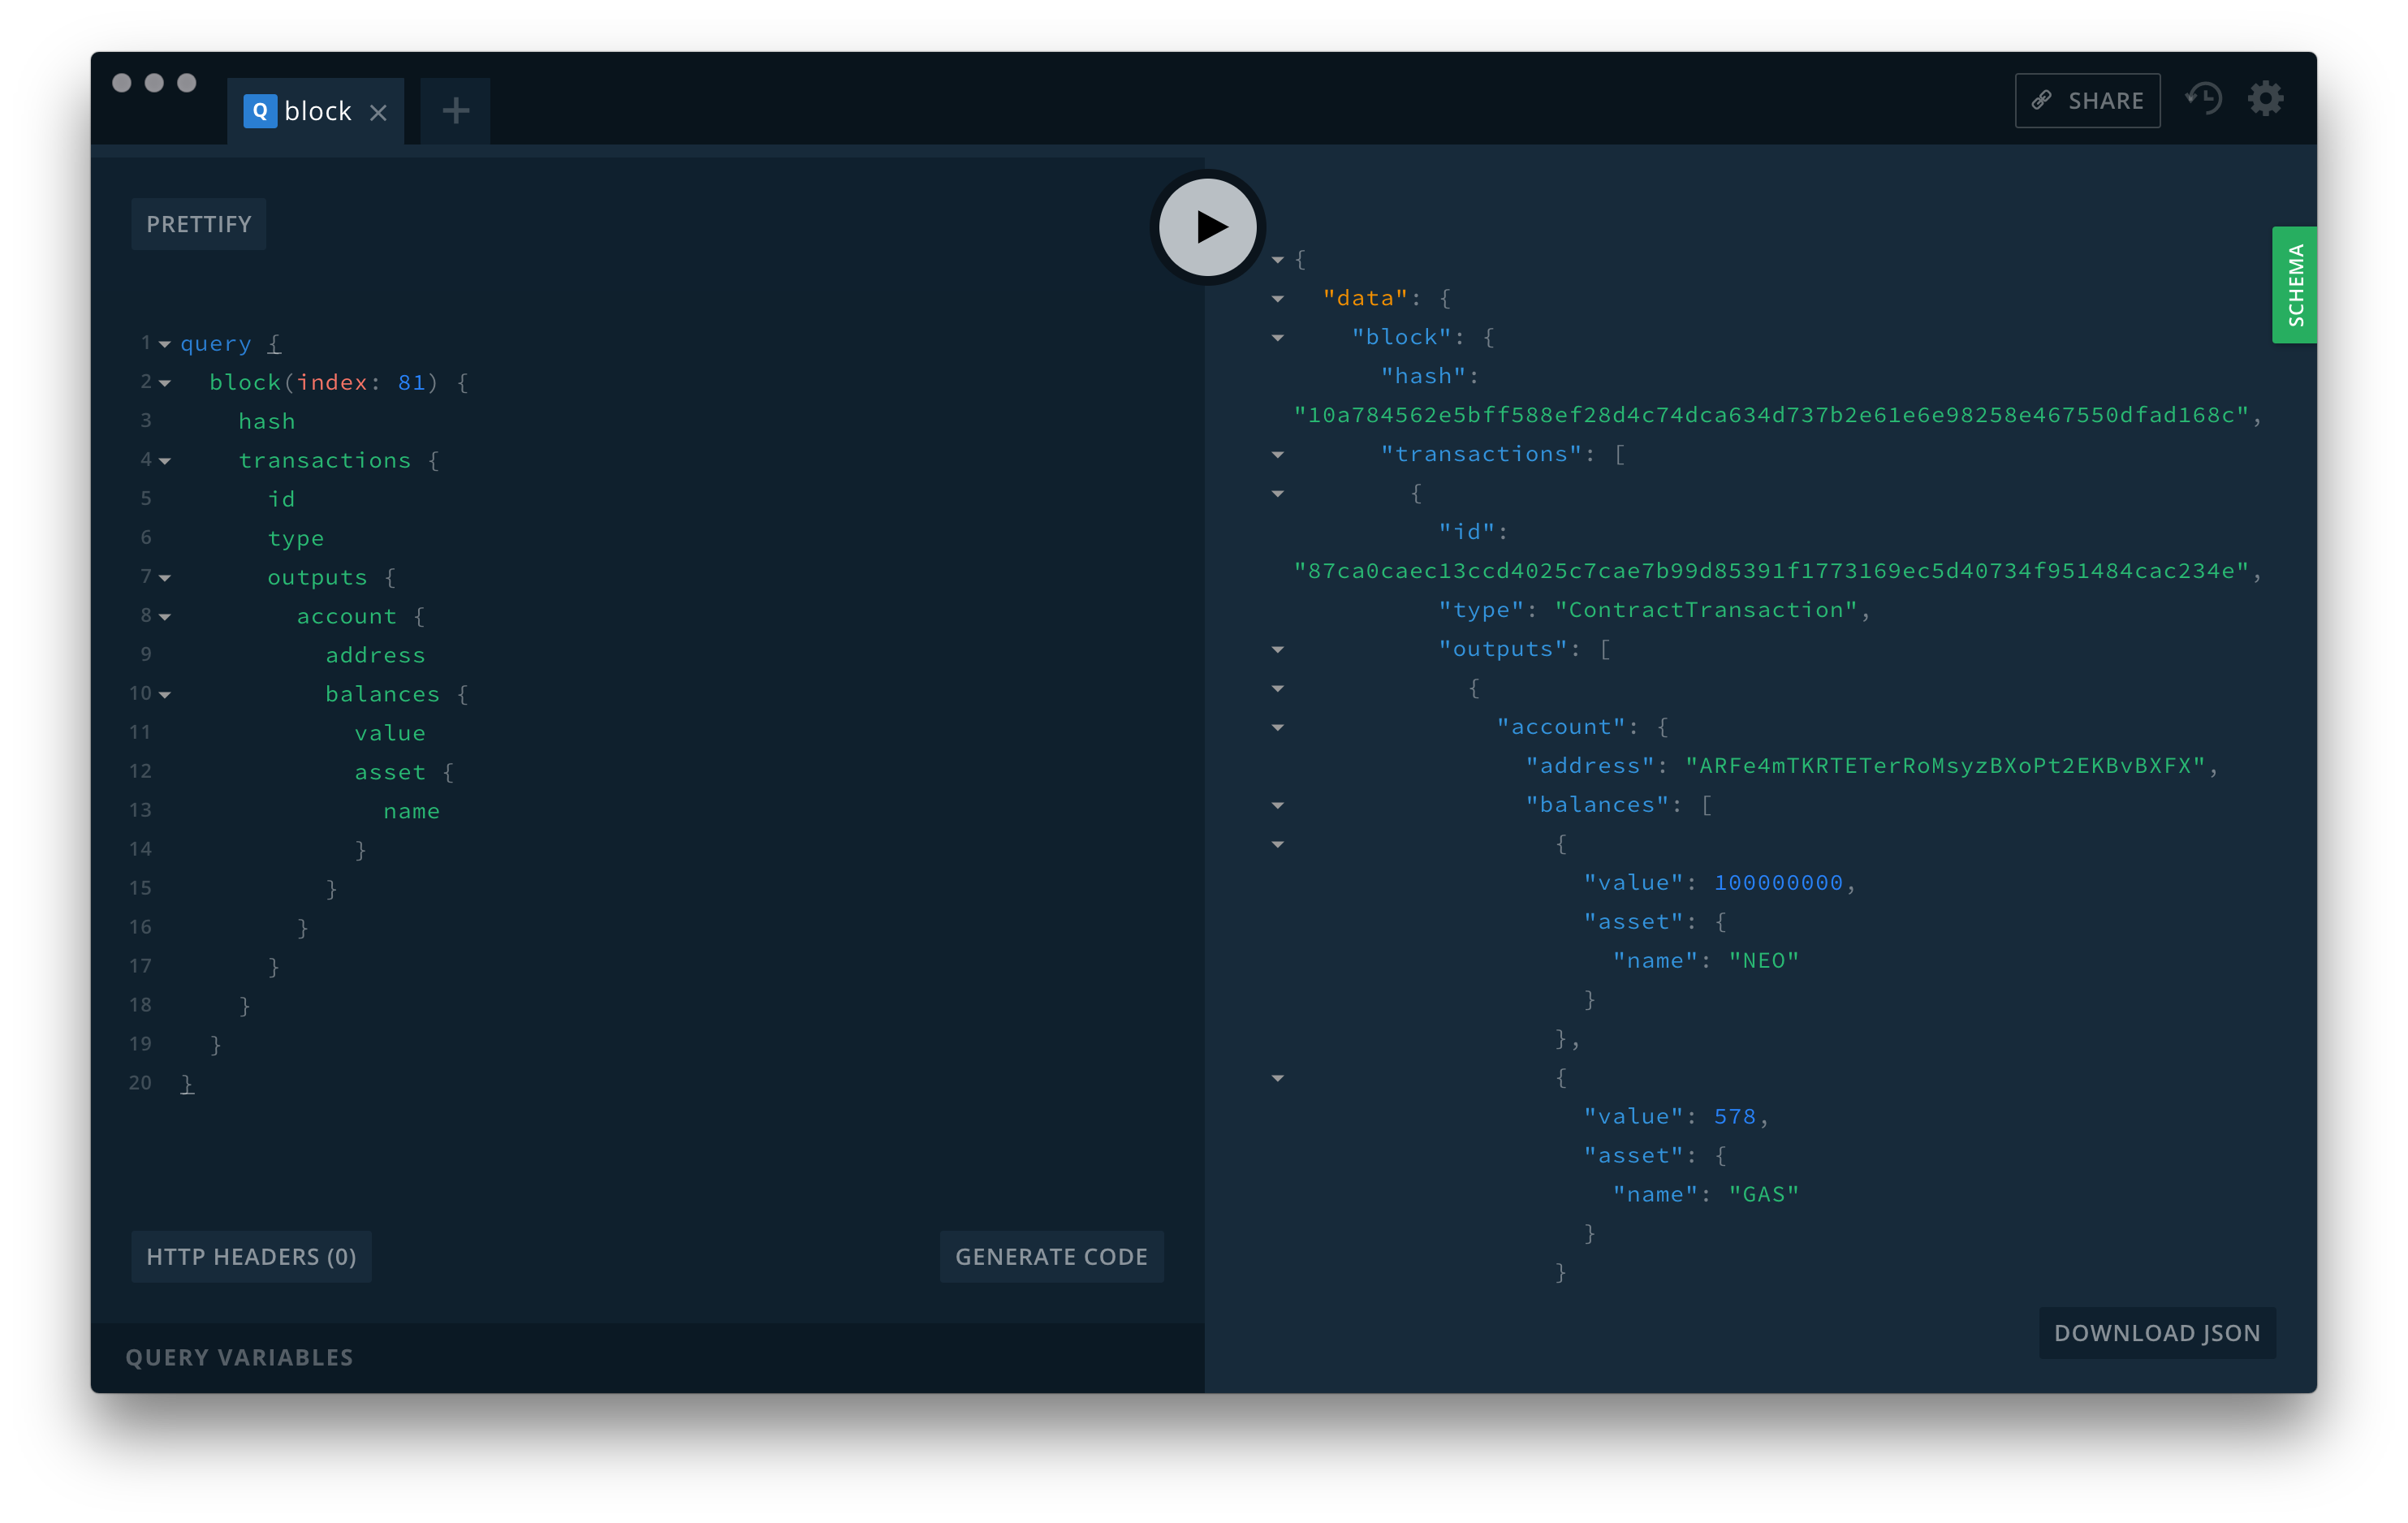Screen dimensions: 2408x1523
Task: Click the value 100000000 in the response
Action: click(x=1777, y=882)
